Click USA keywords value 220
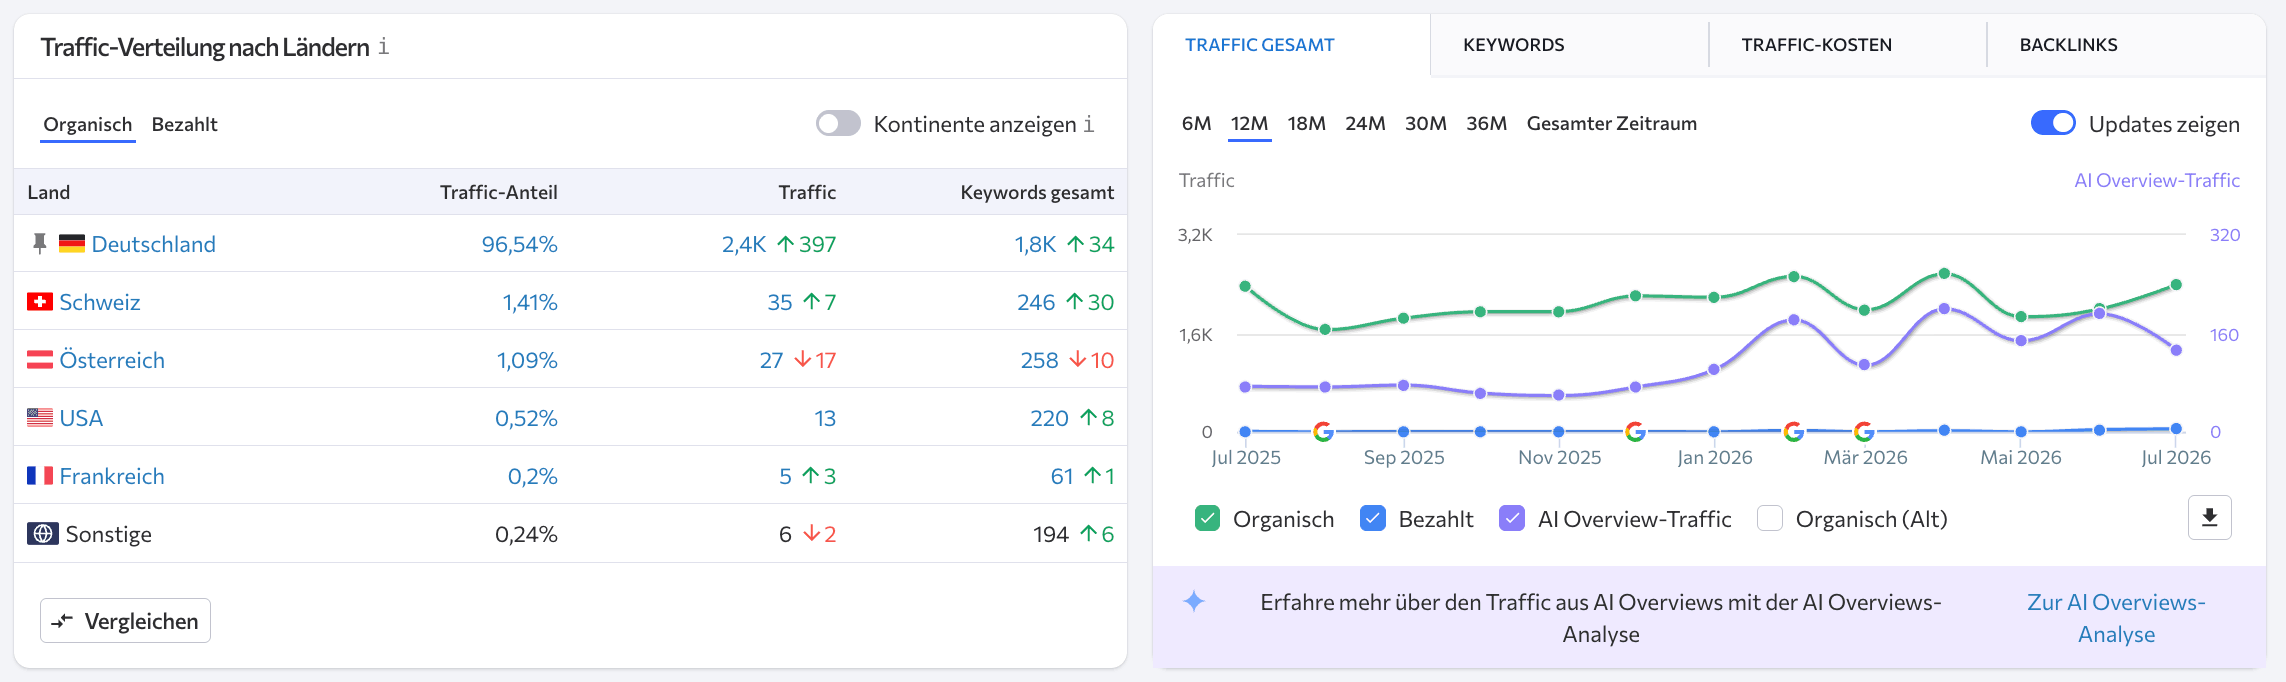Image resolution: width=2286 pixels, height=682 pixels. pyautogui.click(x=1050, y=418)
